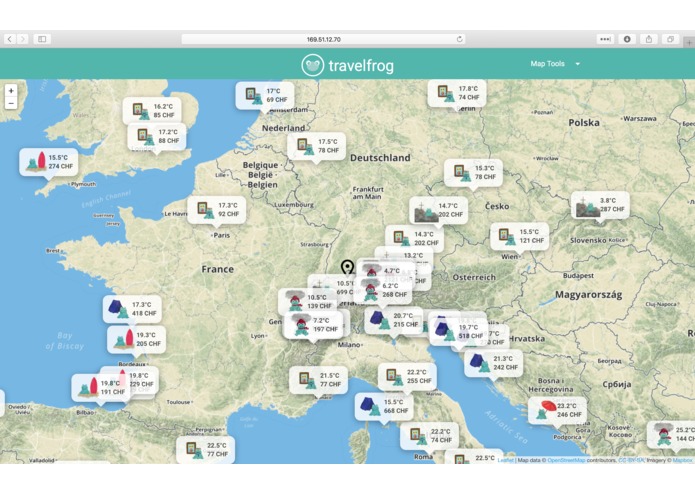Viewport: 695px width, 494px height.
Task: Toggle the Safari sidebar button
Action: pyautogui.click(x=42, y=39)
